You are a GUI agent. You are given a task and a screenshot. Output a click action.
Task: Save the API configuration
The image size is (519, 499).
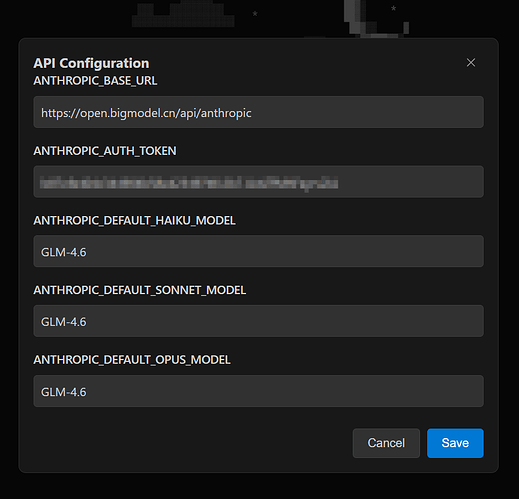(x=455, y=443)
